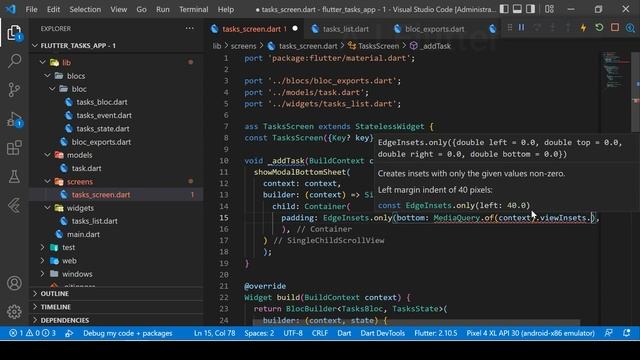This screenshot has width=640, height=360.
Task: Collapse the lib folder
Action: (42, 62)
